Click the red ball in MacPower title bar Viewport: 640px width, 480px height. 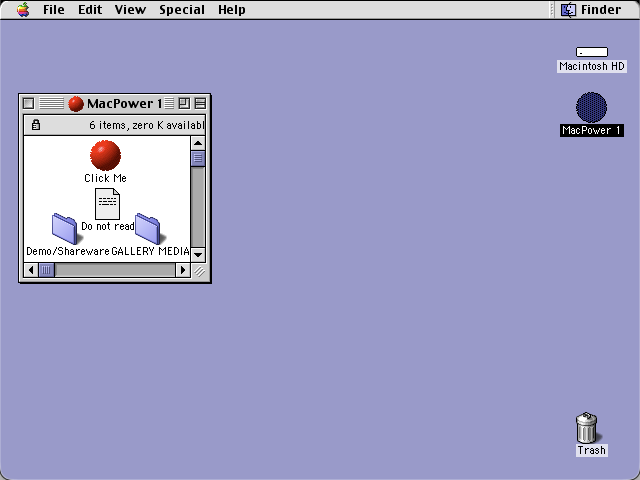pos(76,104)
